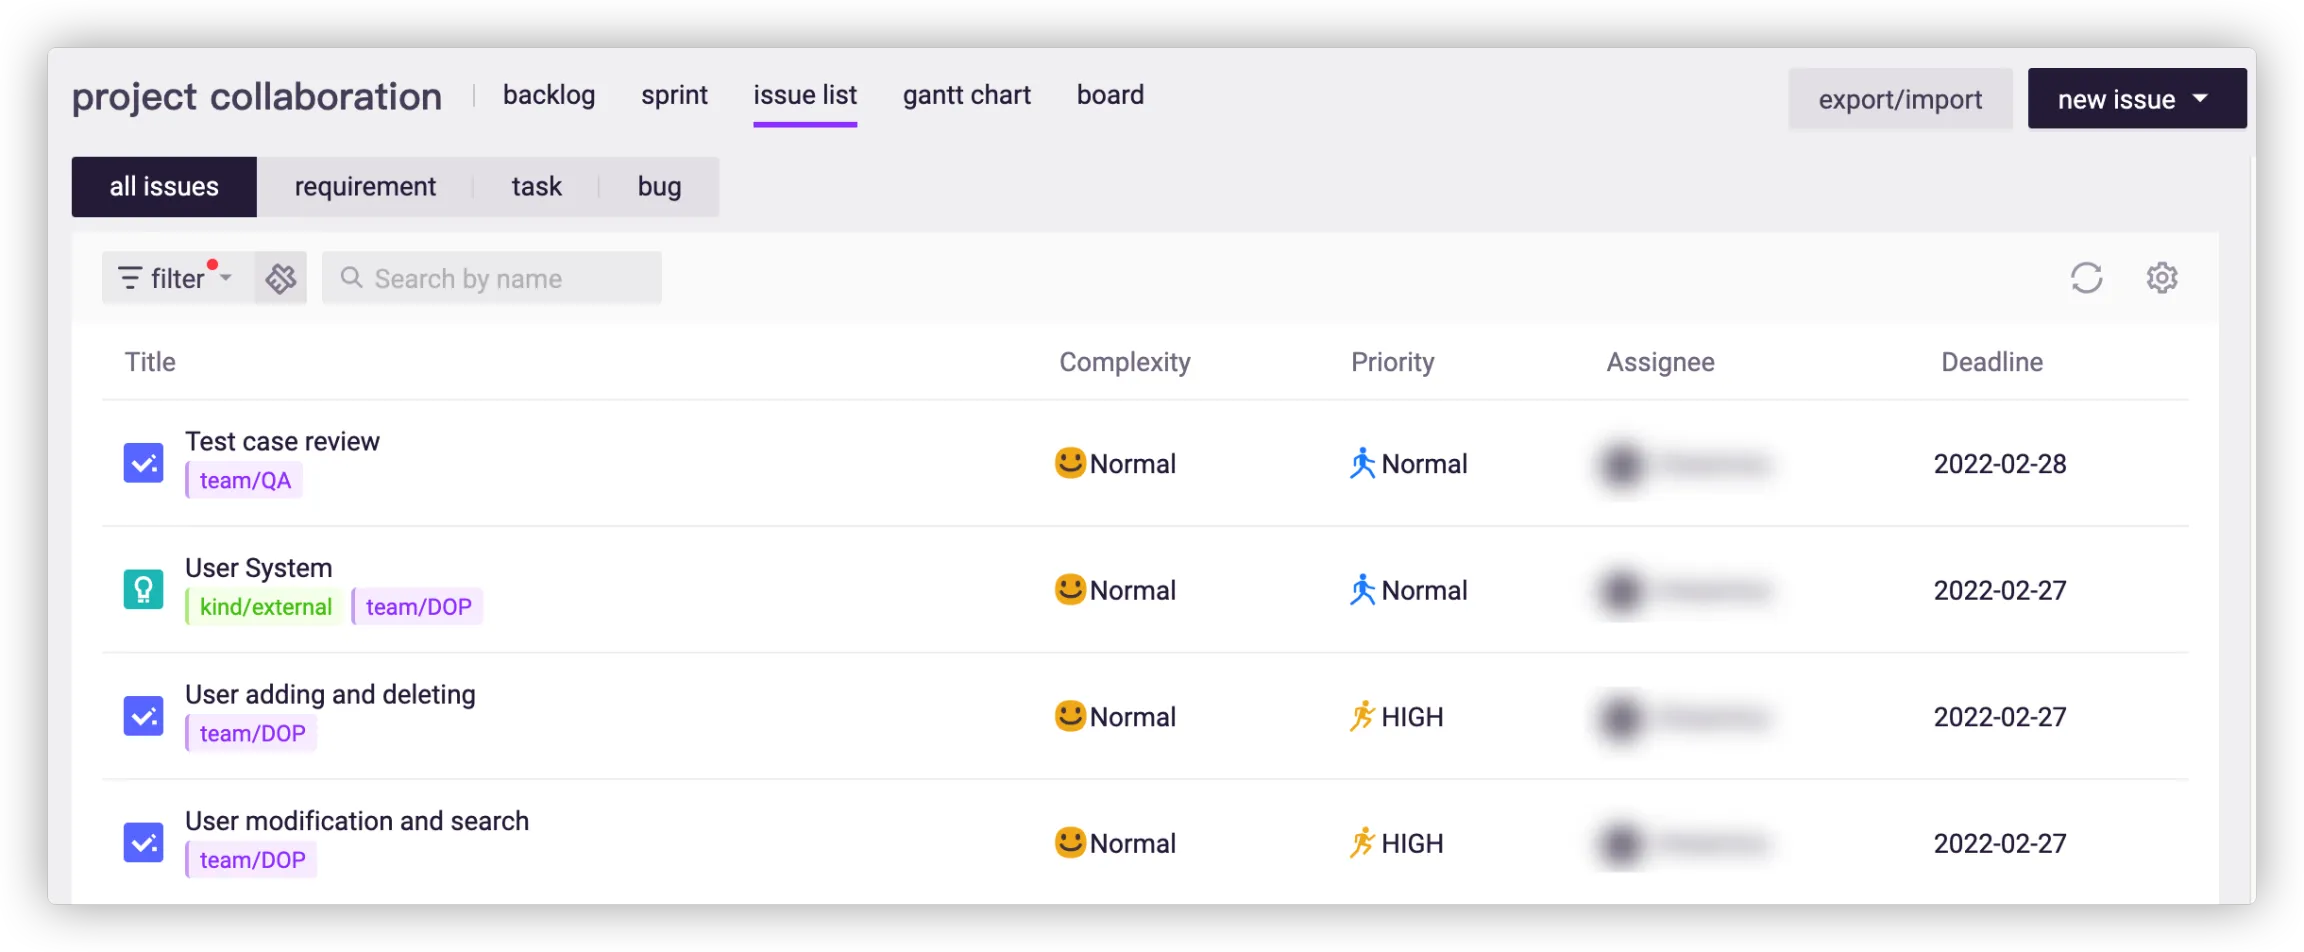Click the Test case review task icon

click(x=143, y=463)
